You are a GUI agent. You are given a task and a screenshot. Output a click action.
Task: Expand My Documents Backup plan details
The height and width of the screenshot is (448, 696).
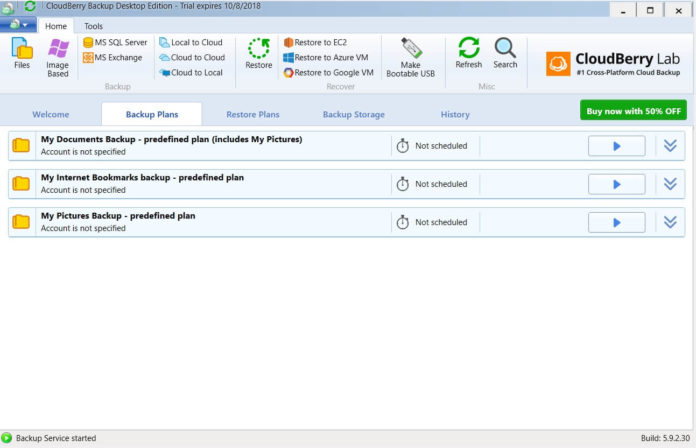point(670,145)
